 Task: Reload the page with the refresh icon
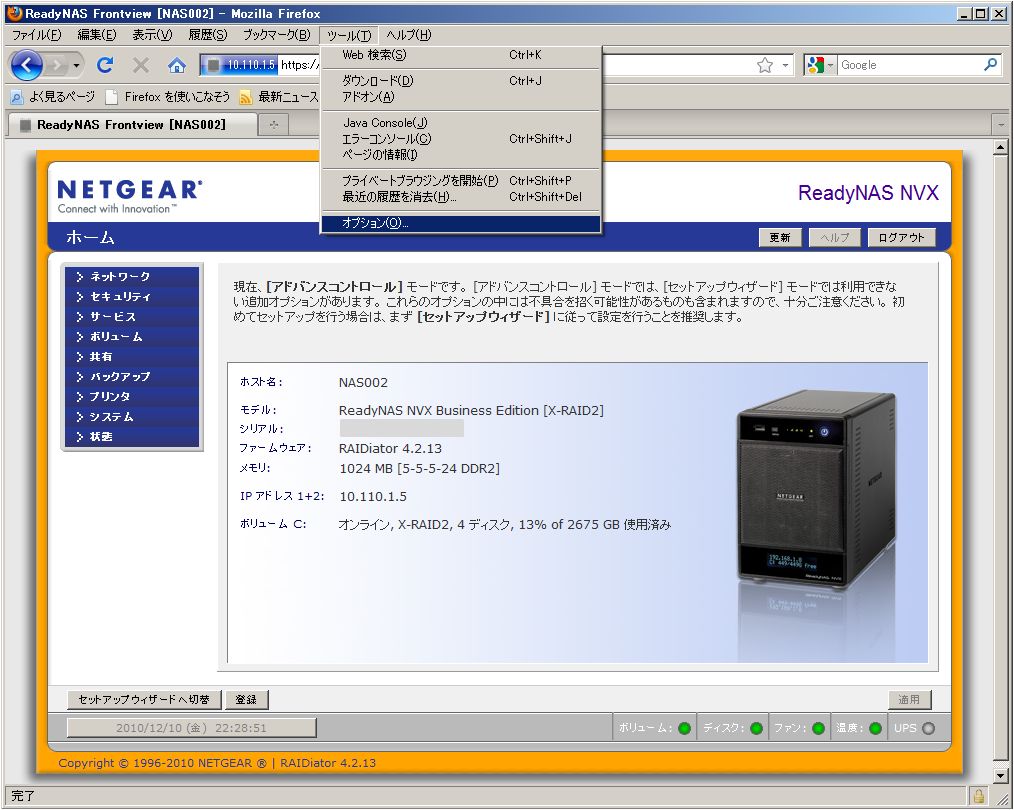105,65
